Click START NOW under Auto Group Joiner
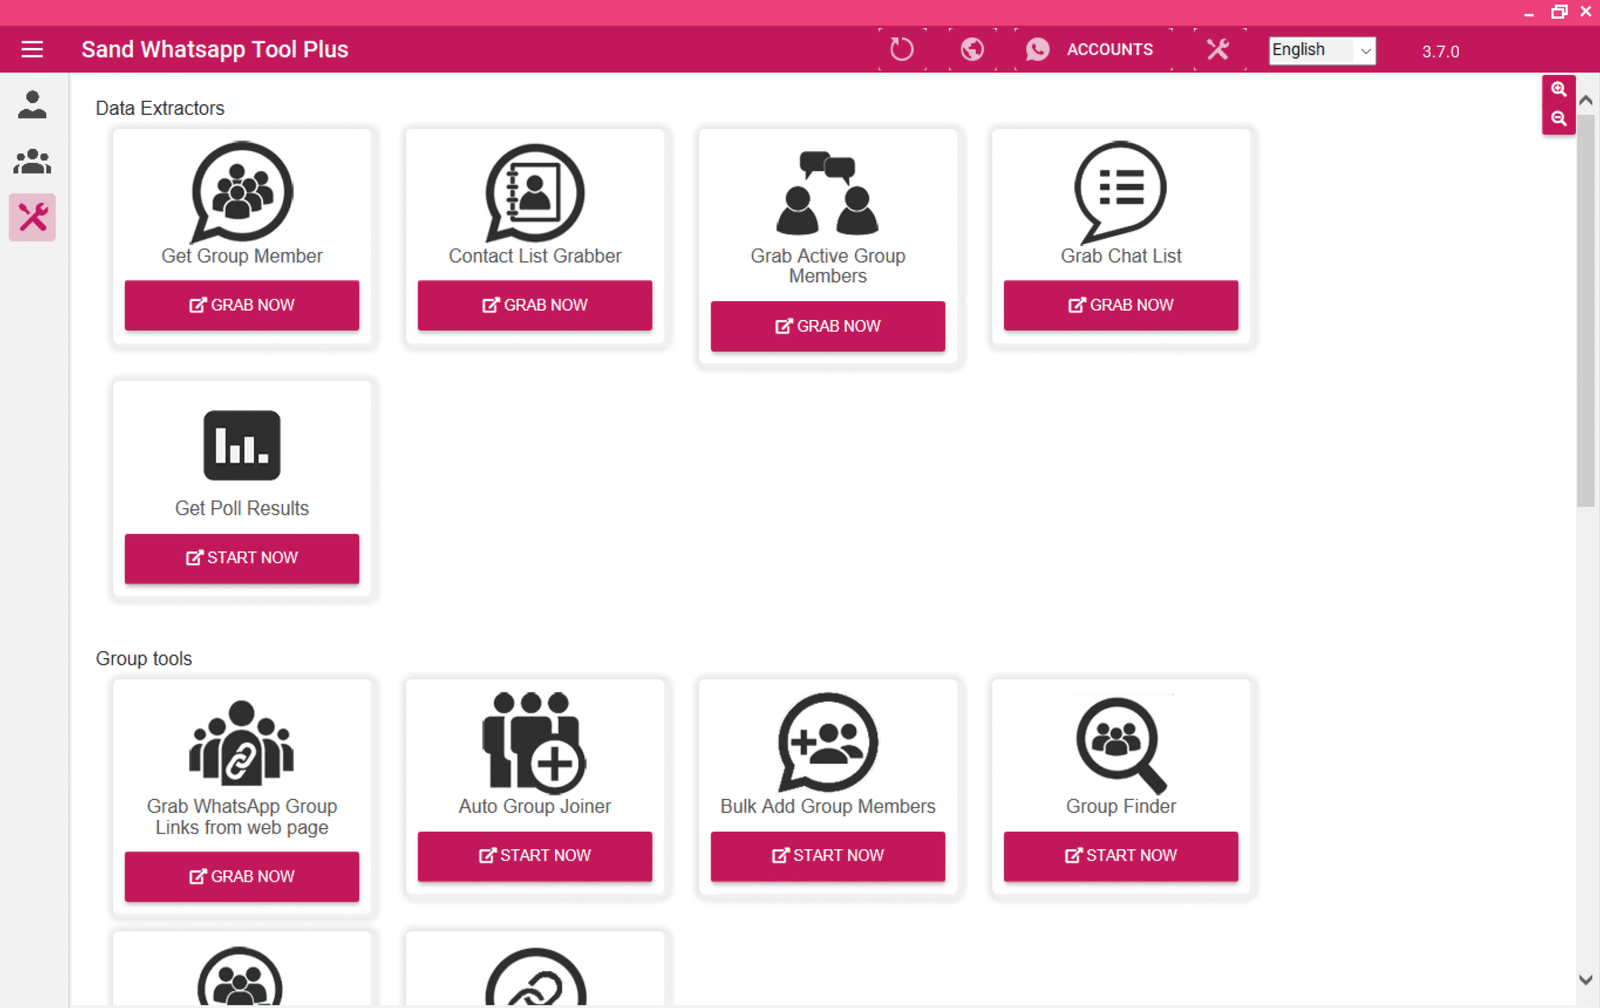1600x1008 pixels. tap(535, 856)
